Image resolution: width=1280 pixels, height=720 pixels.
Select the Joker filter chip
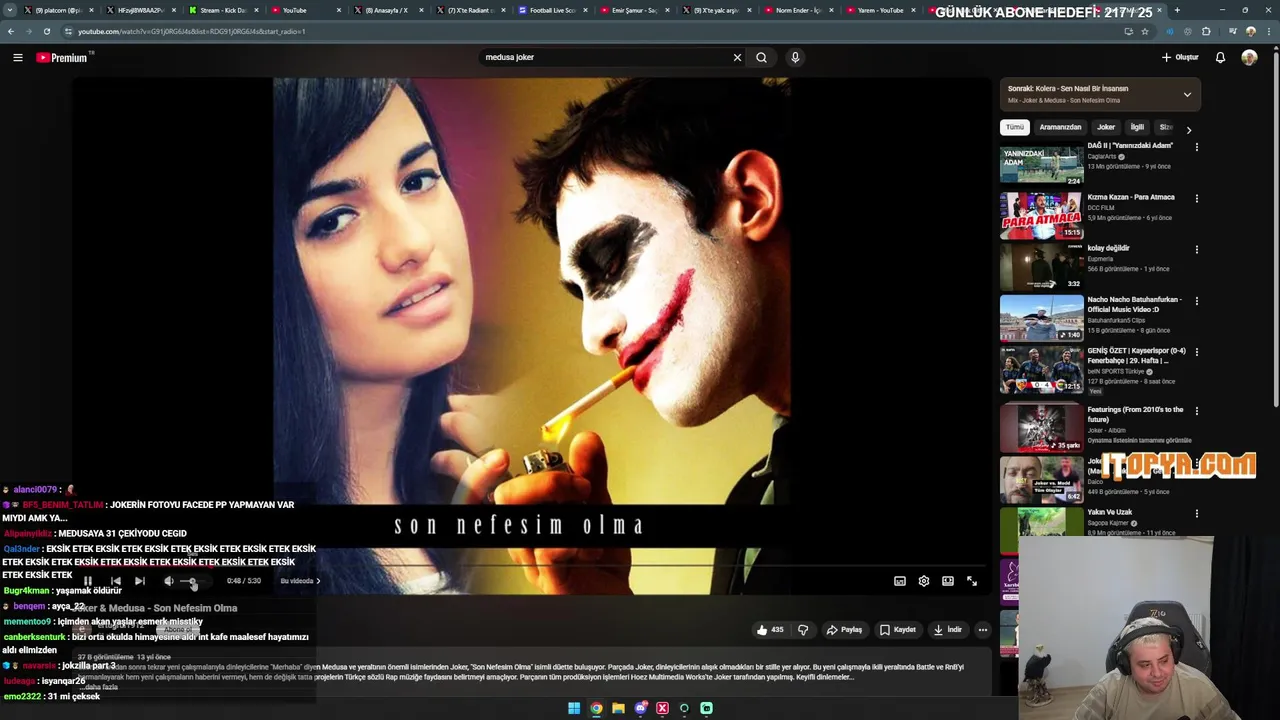pyautogui.click(x=1106, y=127)
